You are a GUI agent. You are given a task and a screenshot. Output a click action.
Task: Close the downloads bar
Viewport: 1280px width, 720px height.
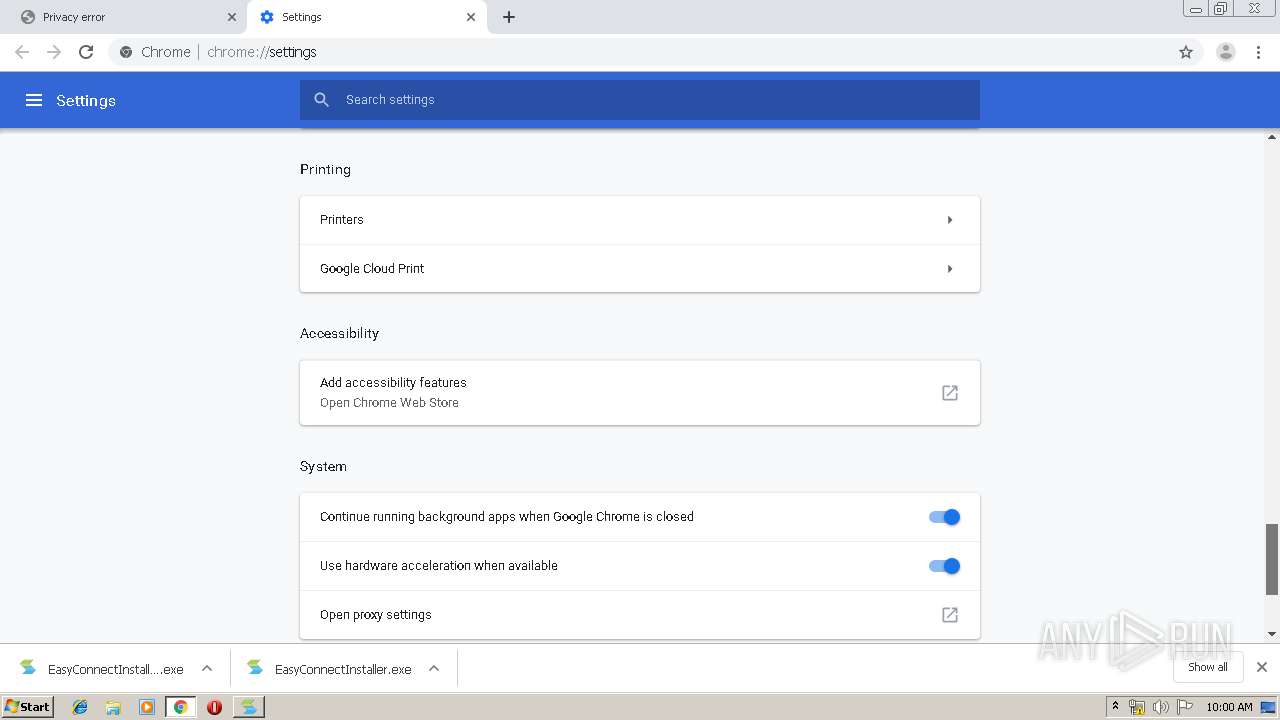click(1262, 667)
